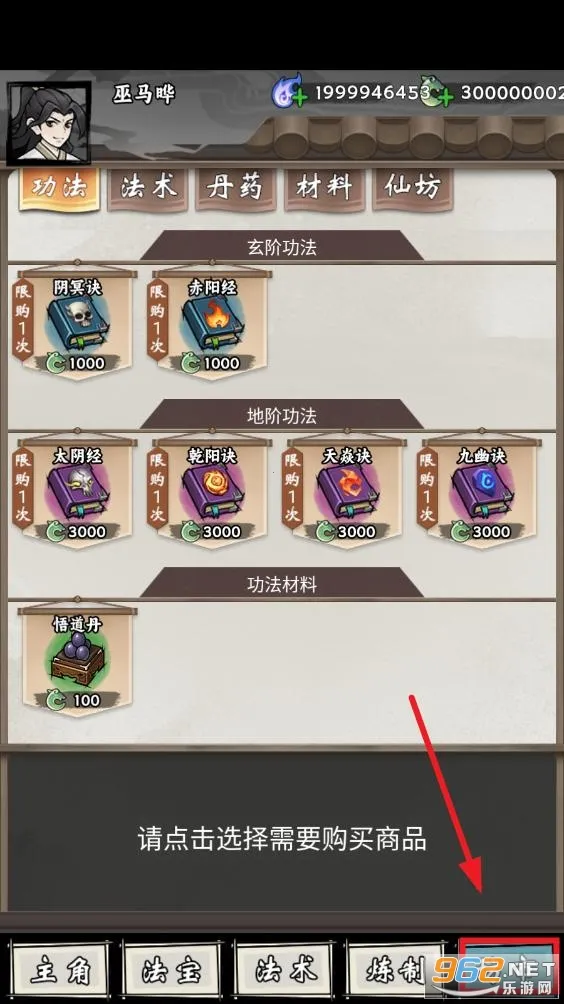
Task: Select the 阴冥诀 skull book item
Action: tap(77, 325)
